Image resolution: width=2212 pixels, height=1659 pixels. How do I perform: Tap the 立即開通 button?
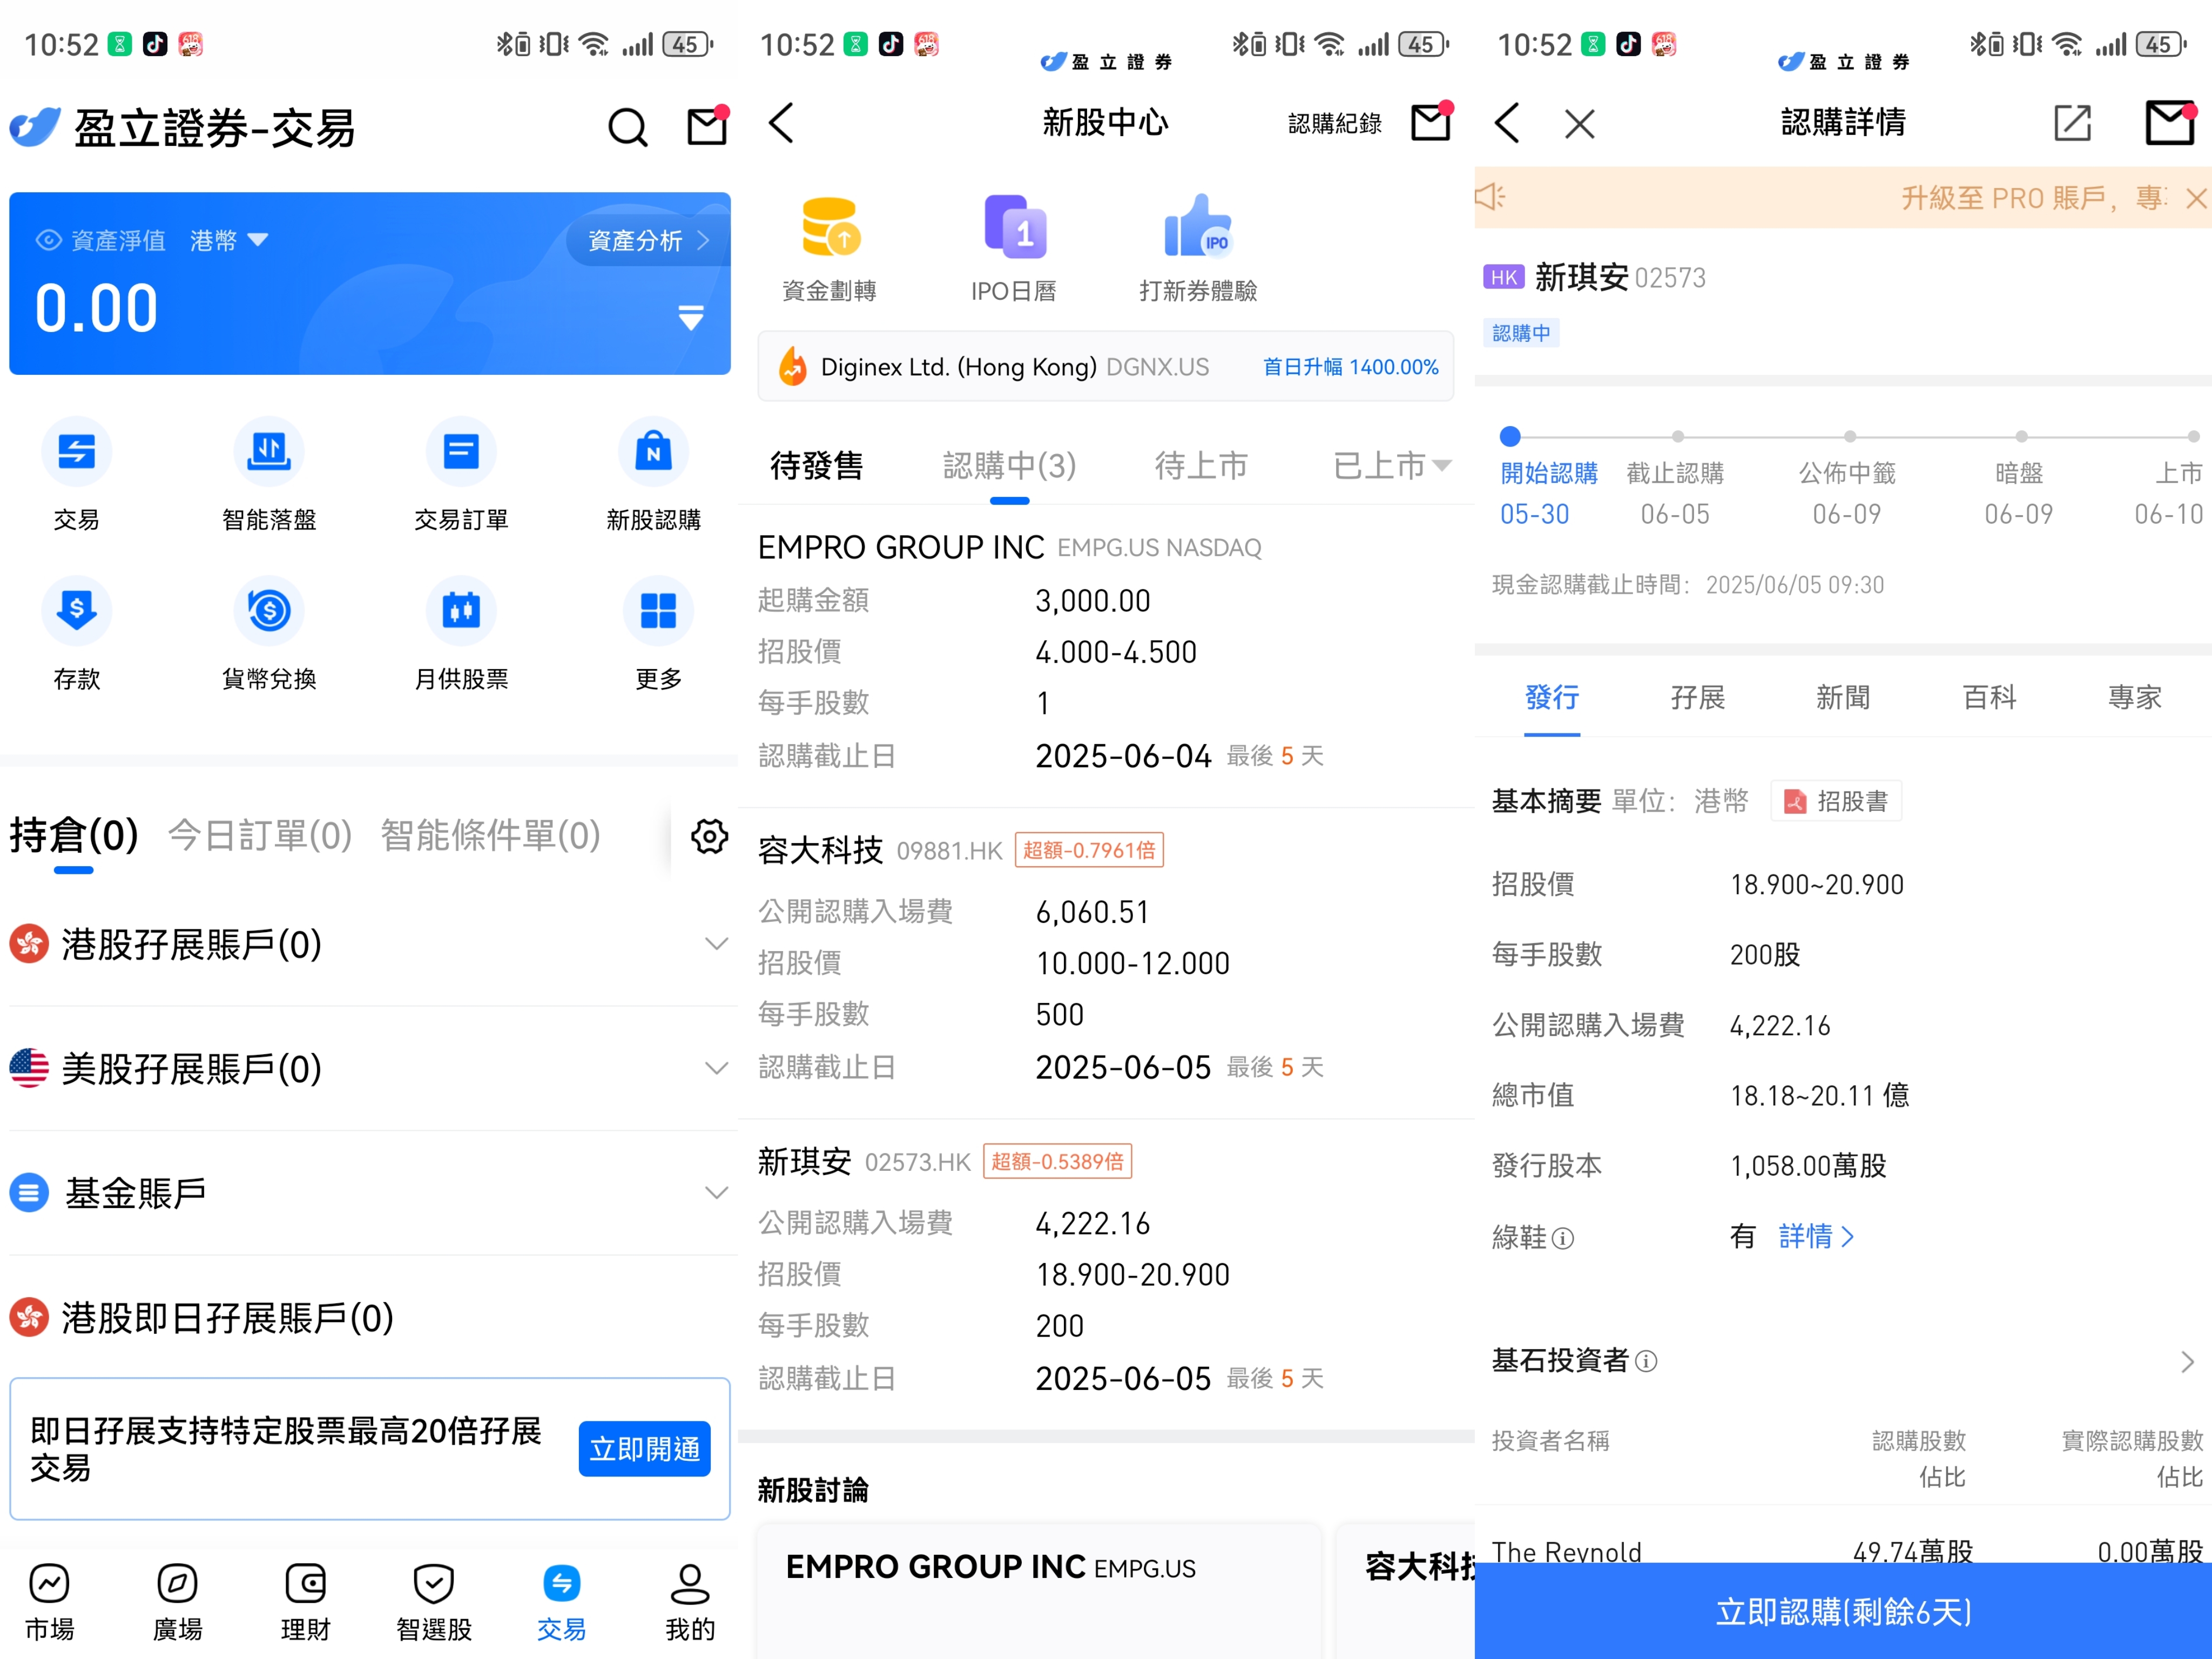pyautogui.click(x=645, y=1449)
